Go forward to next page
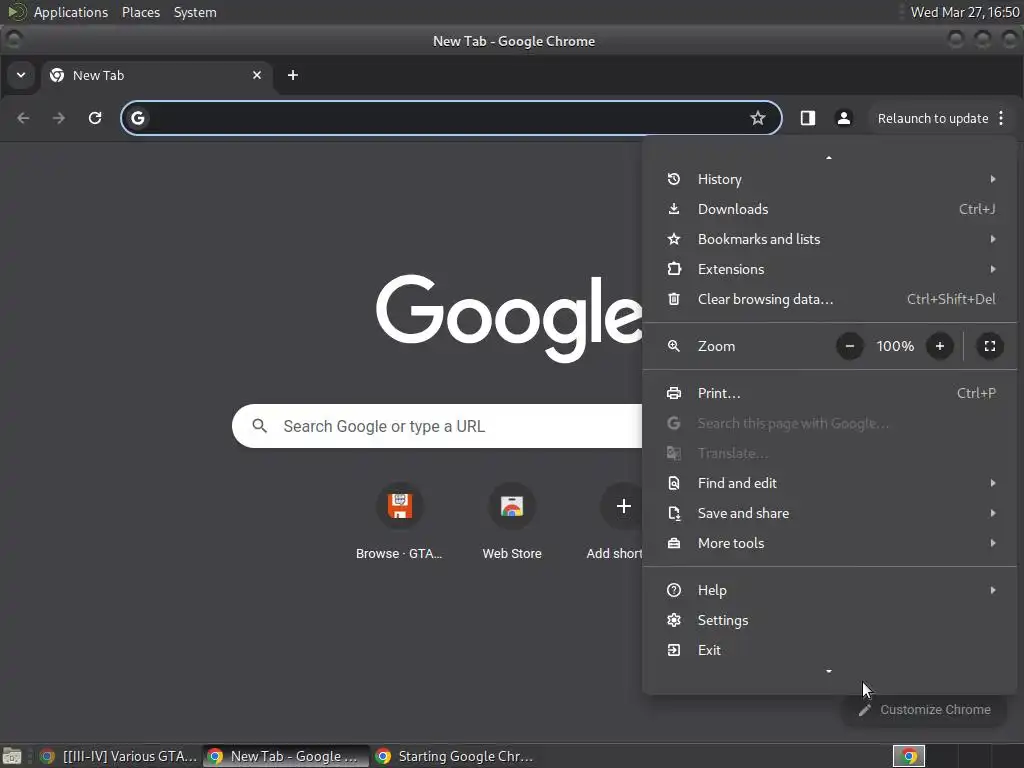 59,118
